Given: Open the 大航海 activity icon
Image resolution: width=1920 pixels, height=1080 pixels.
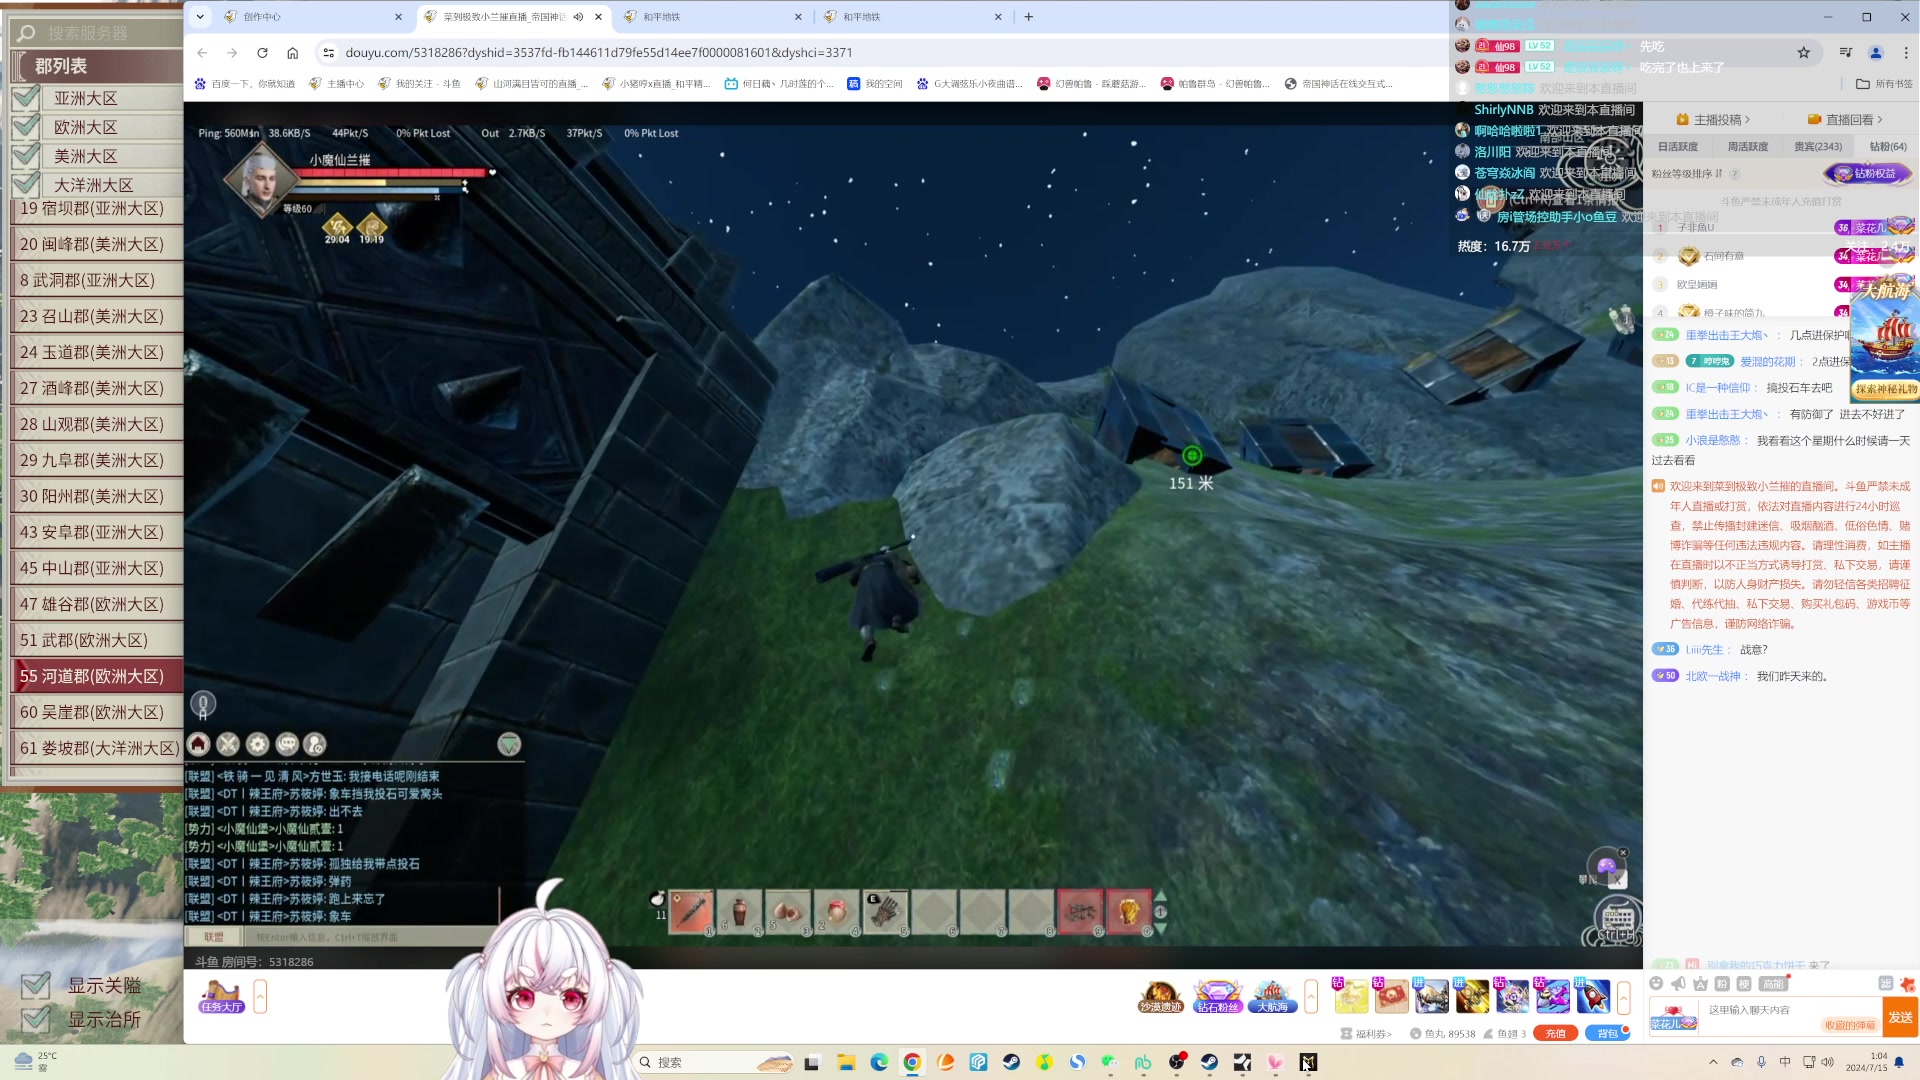Looking at the screenshot, I should [x=1272, y=996].
